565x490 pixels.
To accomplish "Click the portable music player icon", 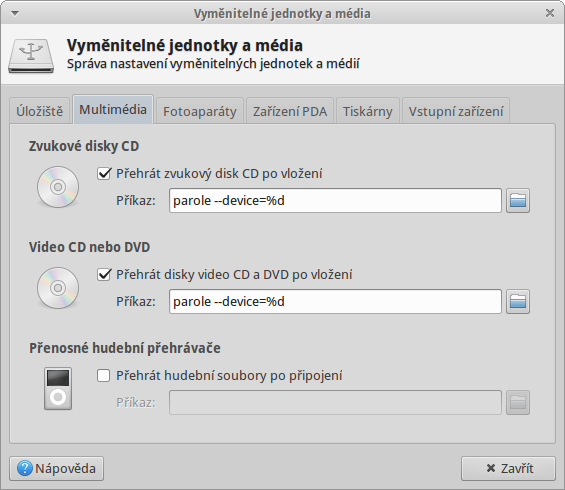I will coord(58,389).
